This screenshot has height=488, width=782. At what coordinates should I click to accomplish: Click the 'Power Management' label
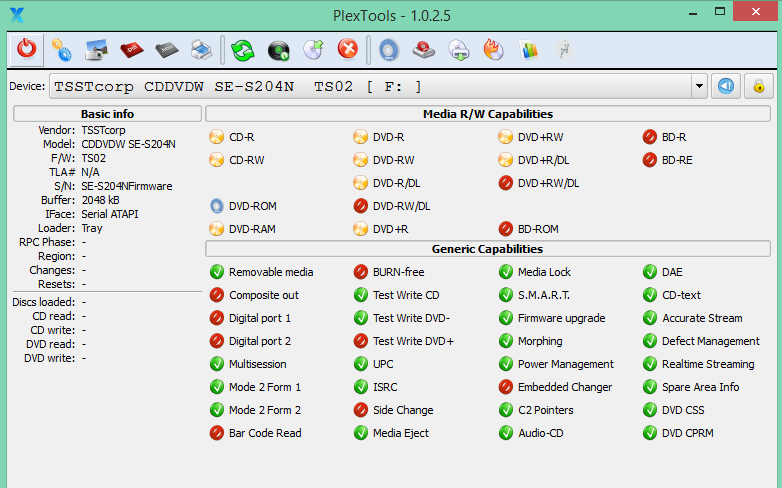(x=566, y=364)
